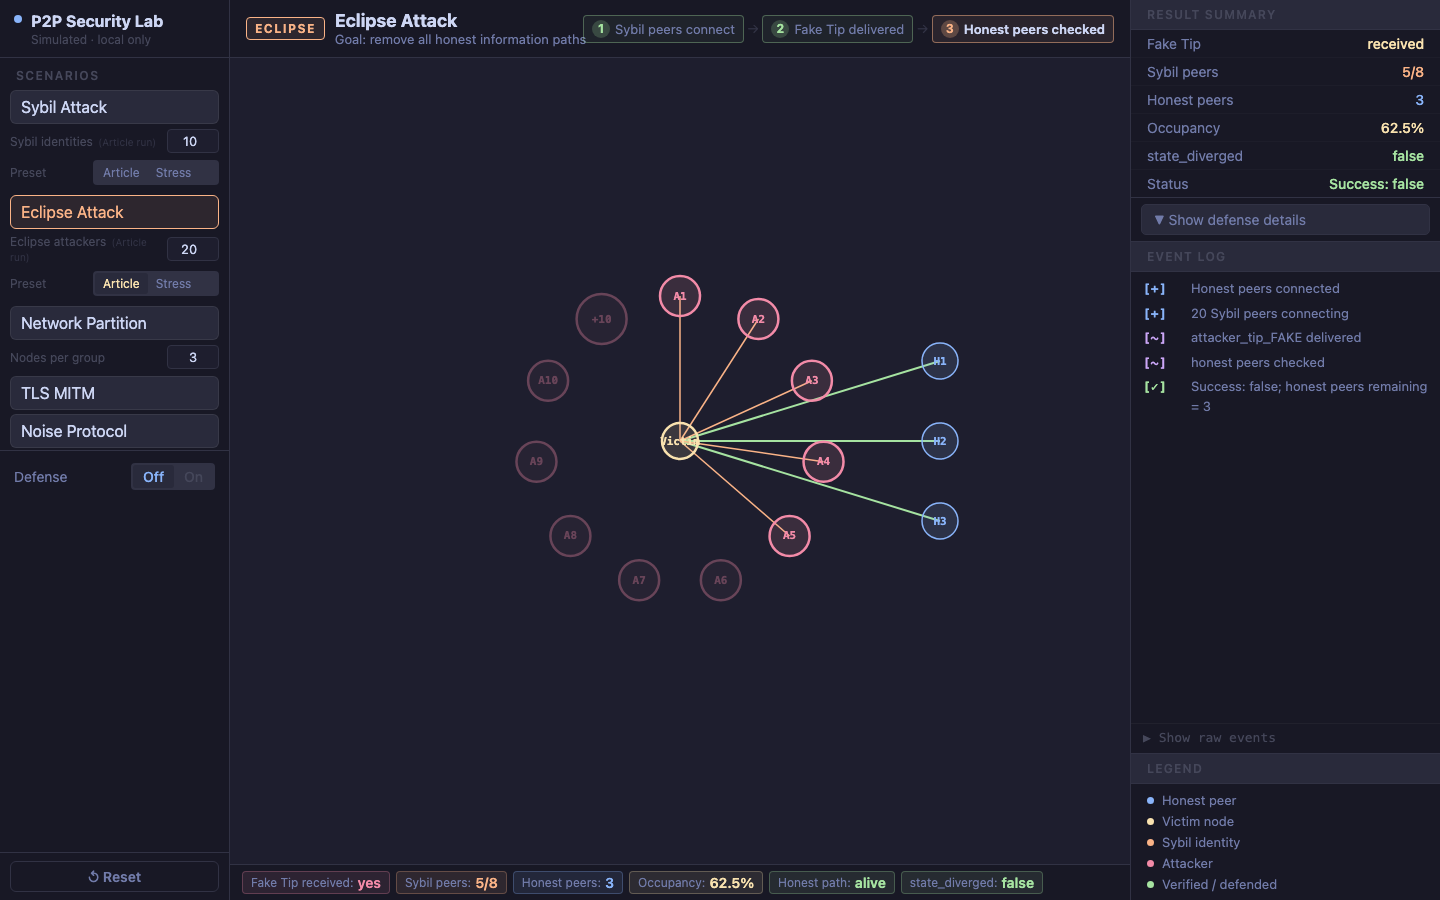Edit the Eclipse attackers field

click(x=193, y=249)
